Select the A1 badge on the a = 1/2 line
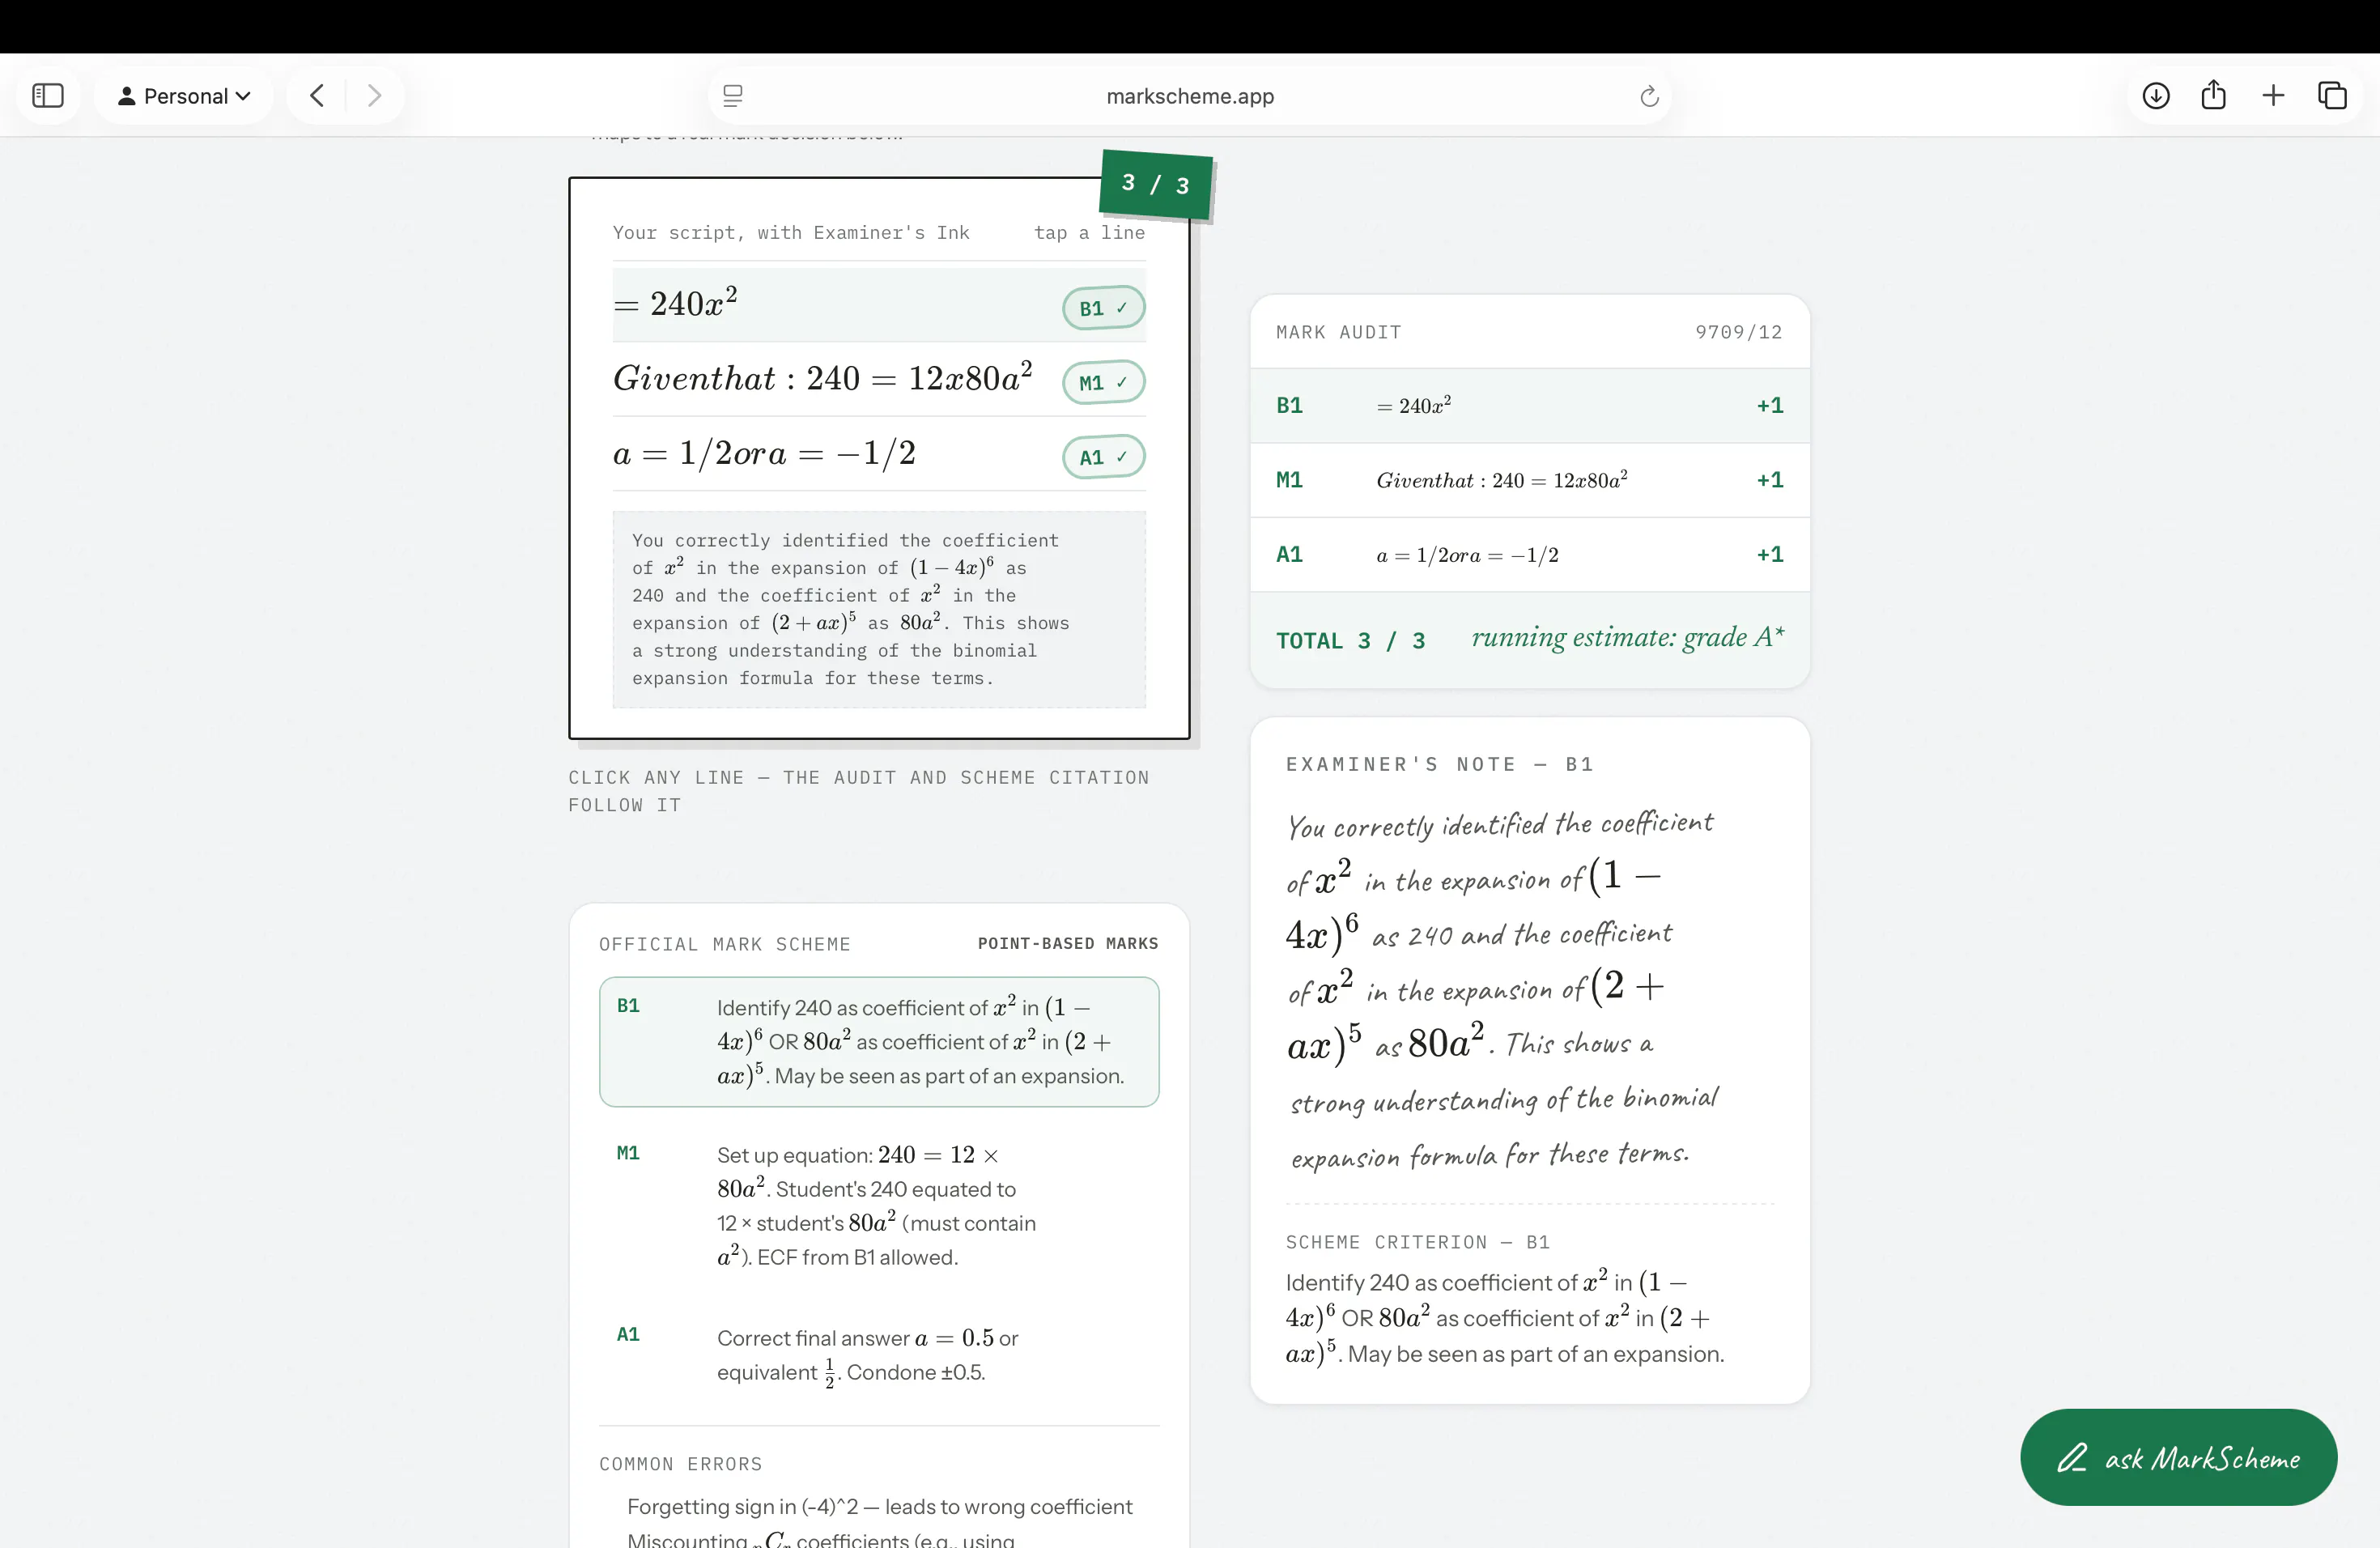 click(1103, 457)
